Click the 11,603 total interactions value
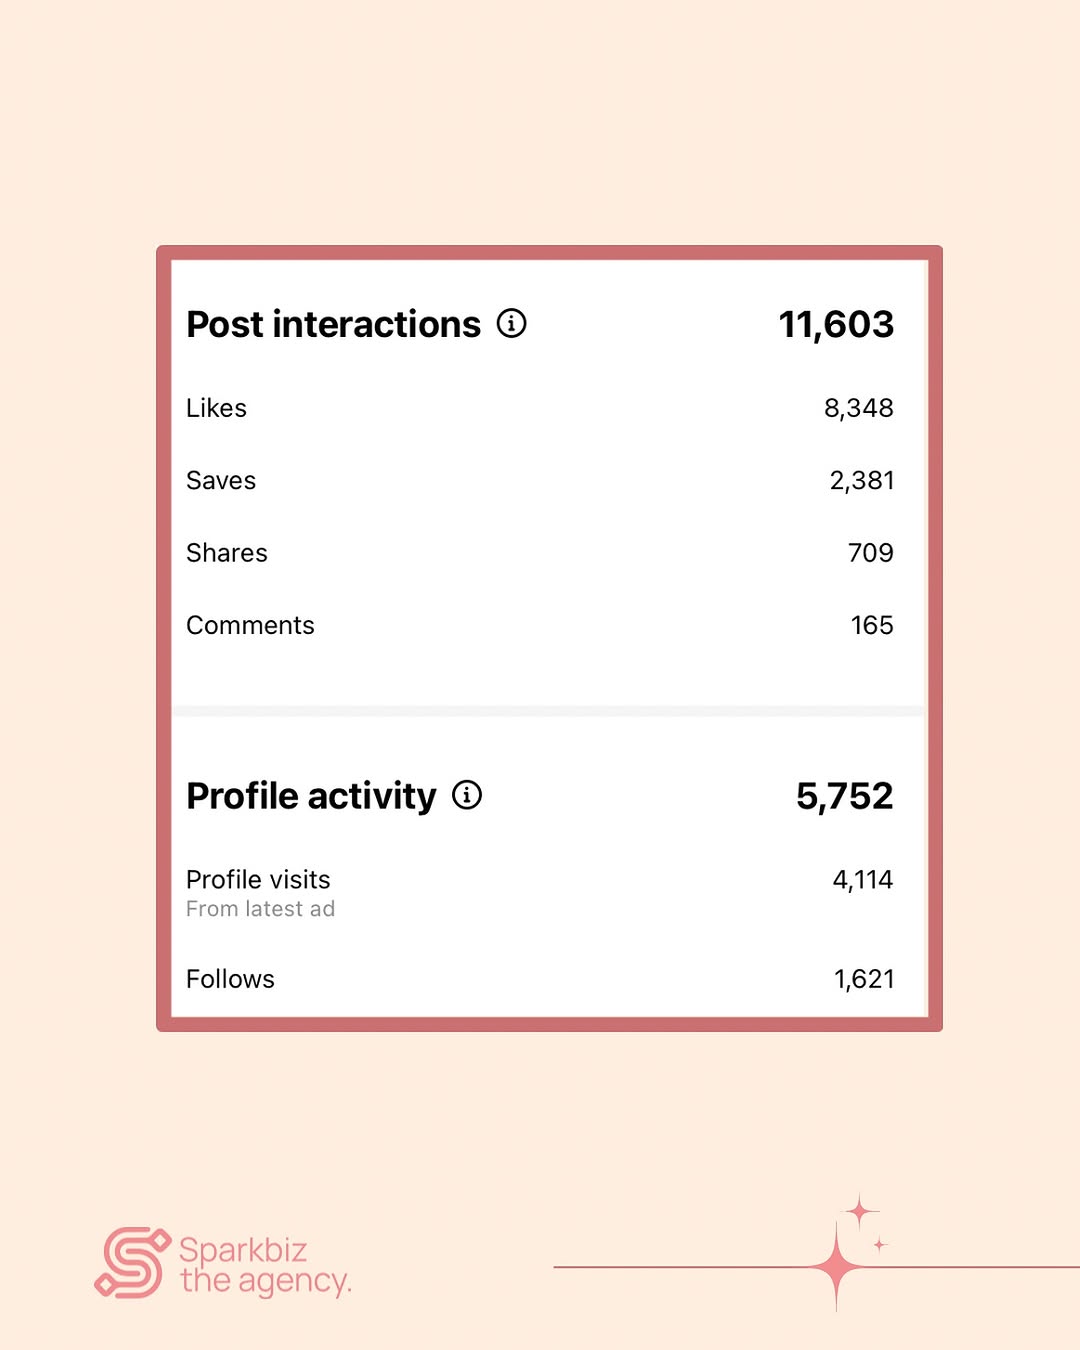Image resolution: width=1080 pixels, height=1350 pixels. pyautogui.click(x=836, y=325)
